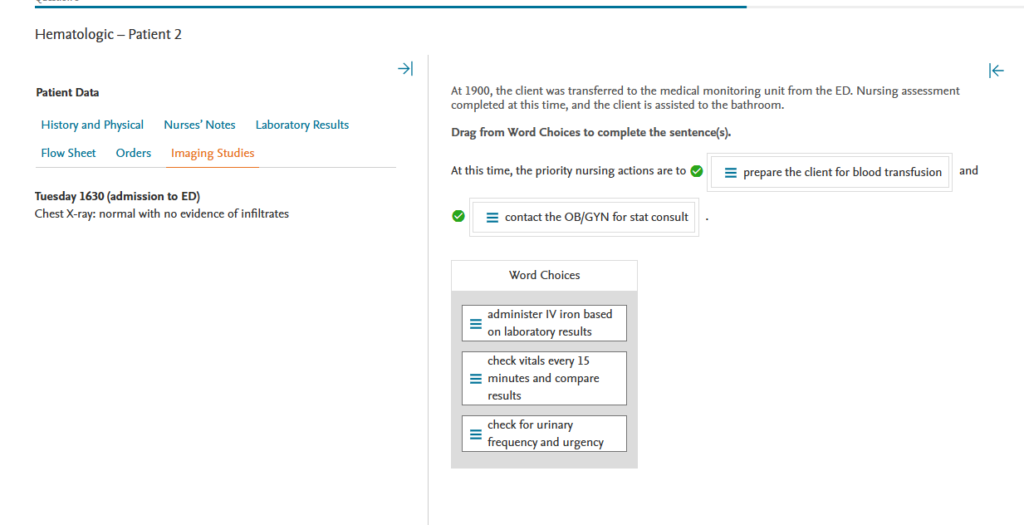Select the Imaging Studies tab
This screenshot has height=525, width=1024.
coord(212,153)
